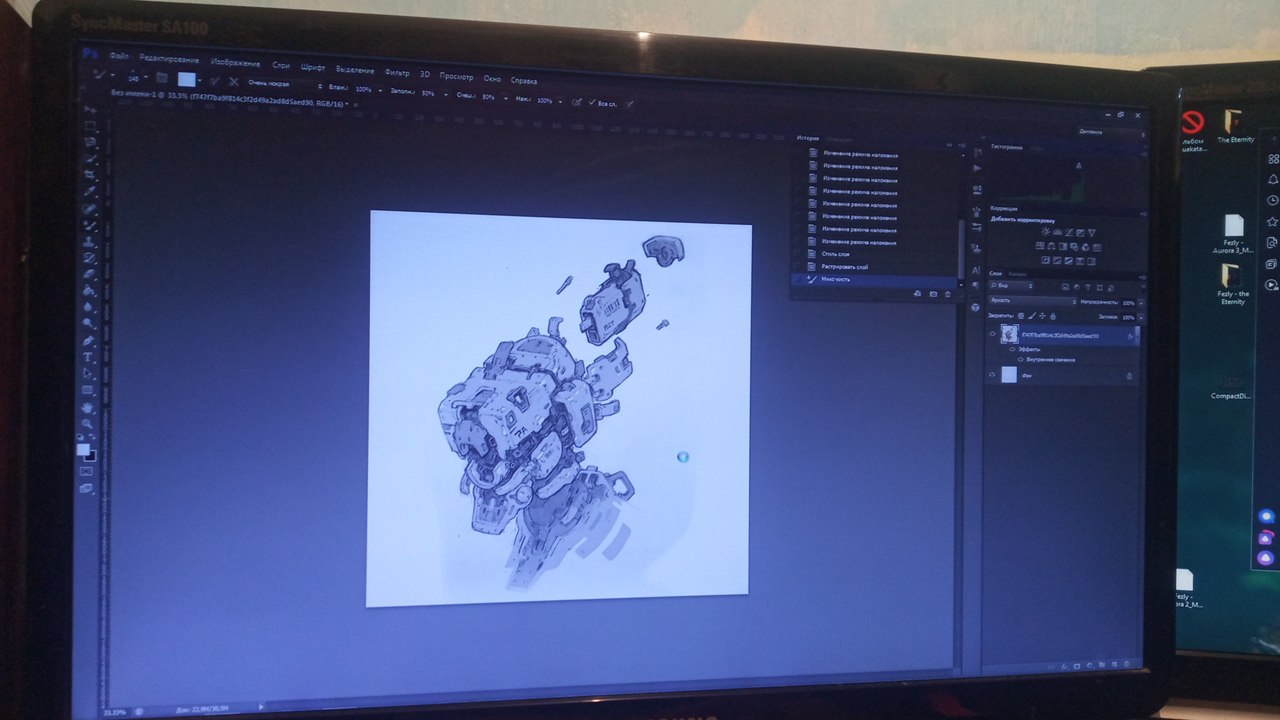This screenshot has width=1280, height=720.
Task: Create new document from current state icon
Action: (x=917, y=294)
